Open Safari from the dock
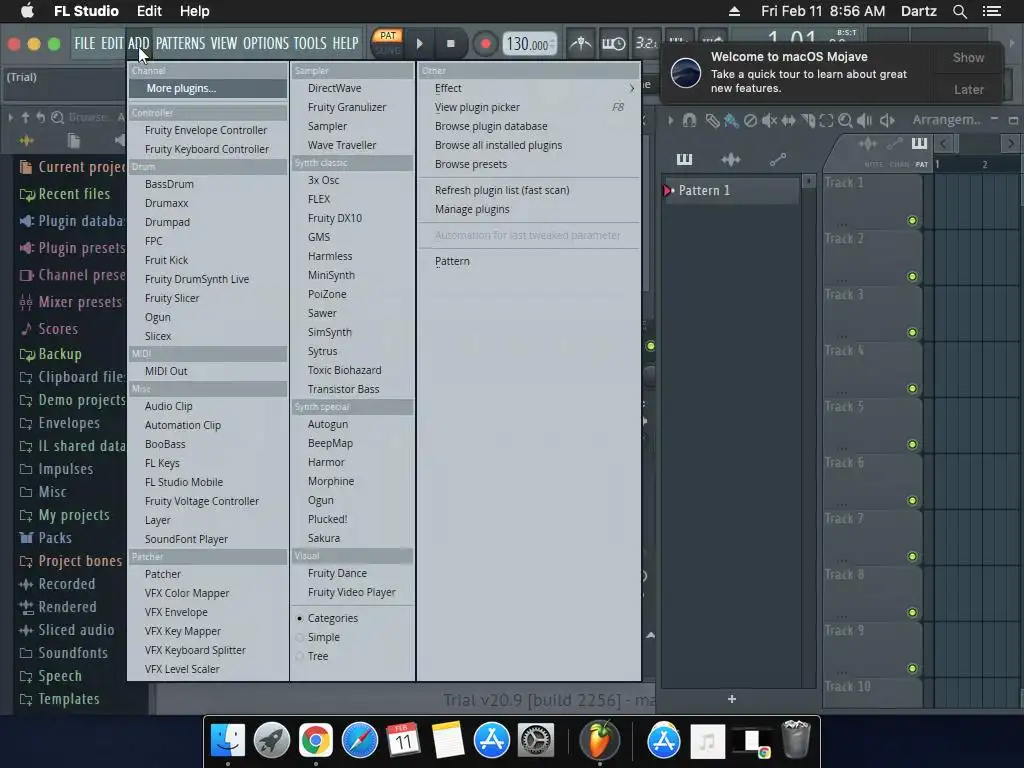The width and height of the screenshot is (1024, 768). tap(360, 741)
